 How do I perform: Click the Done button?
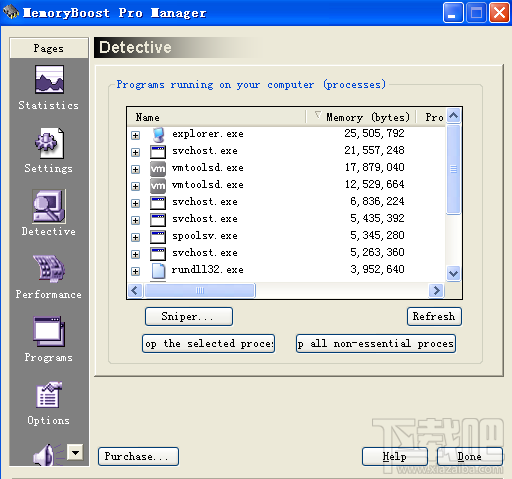(470, 456)
